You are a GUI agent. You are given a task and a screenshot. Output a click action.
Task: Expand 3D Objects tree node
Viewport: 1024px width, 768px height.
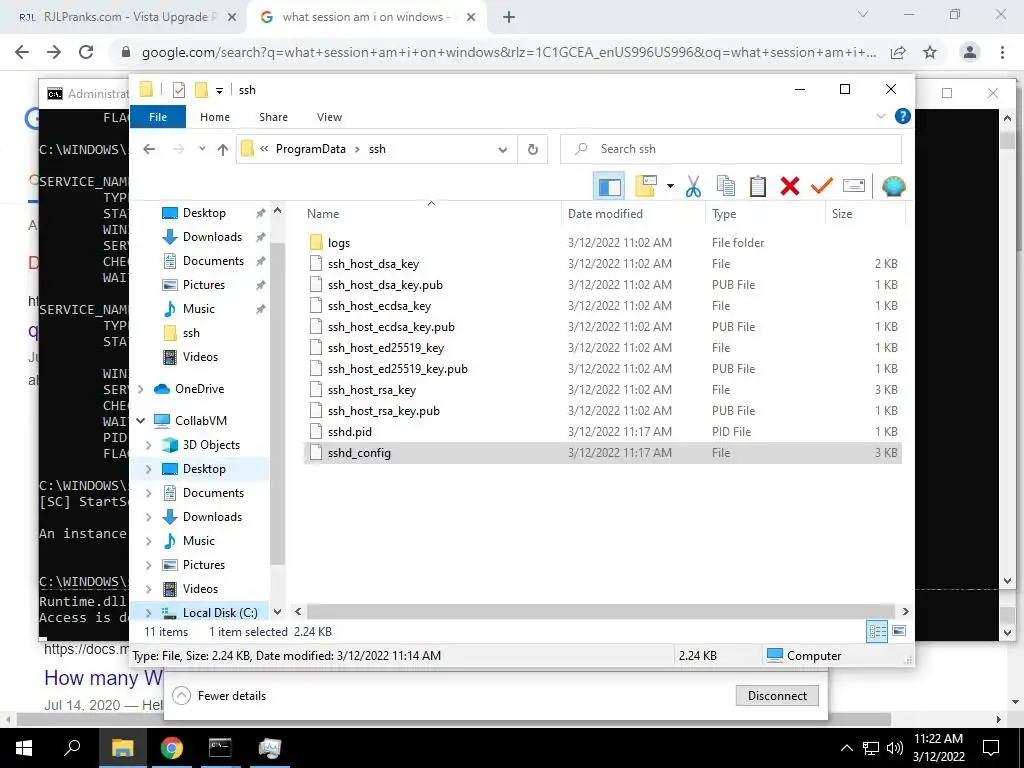(x=148, y=445)
